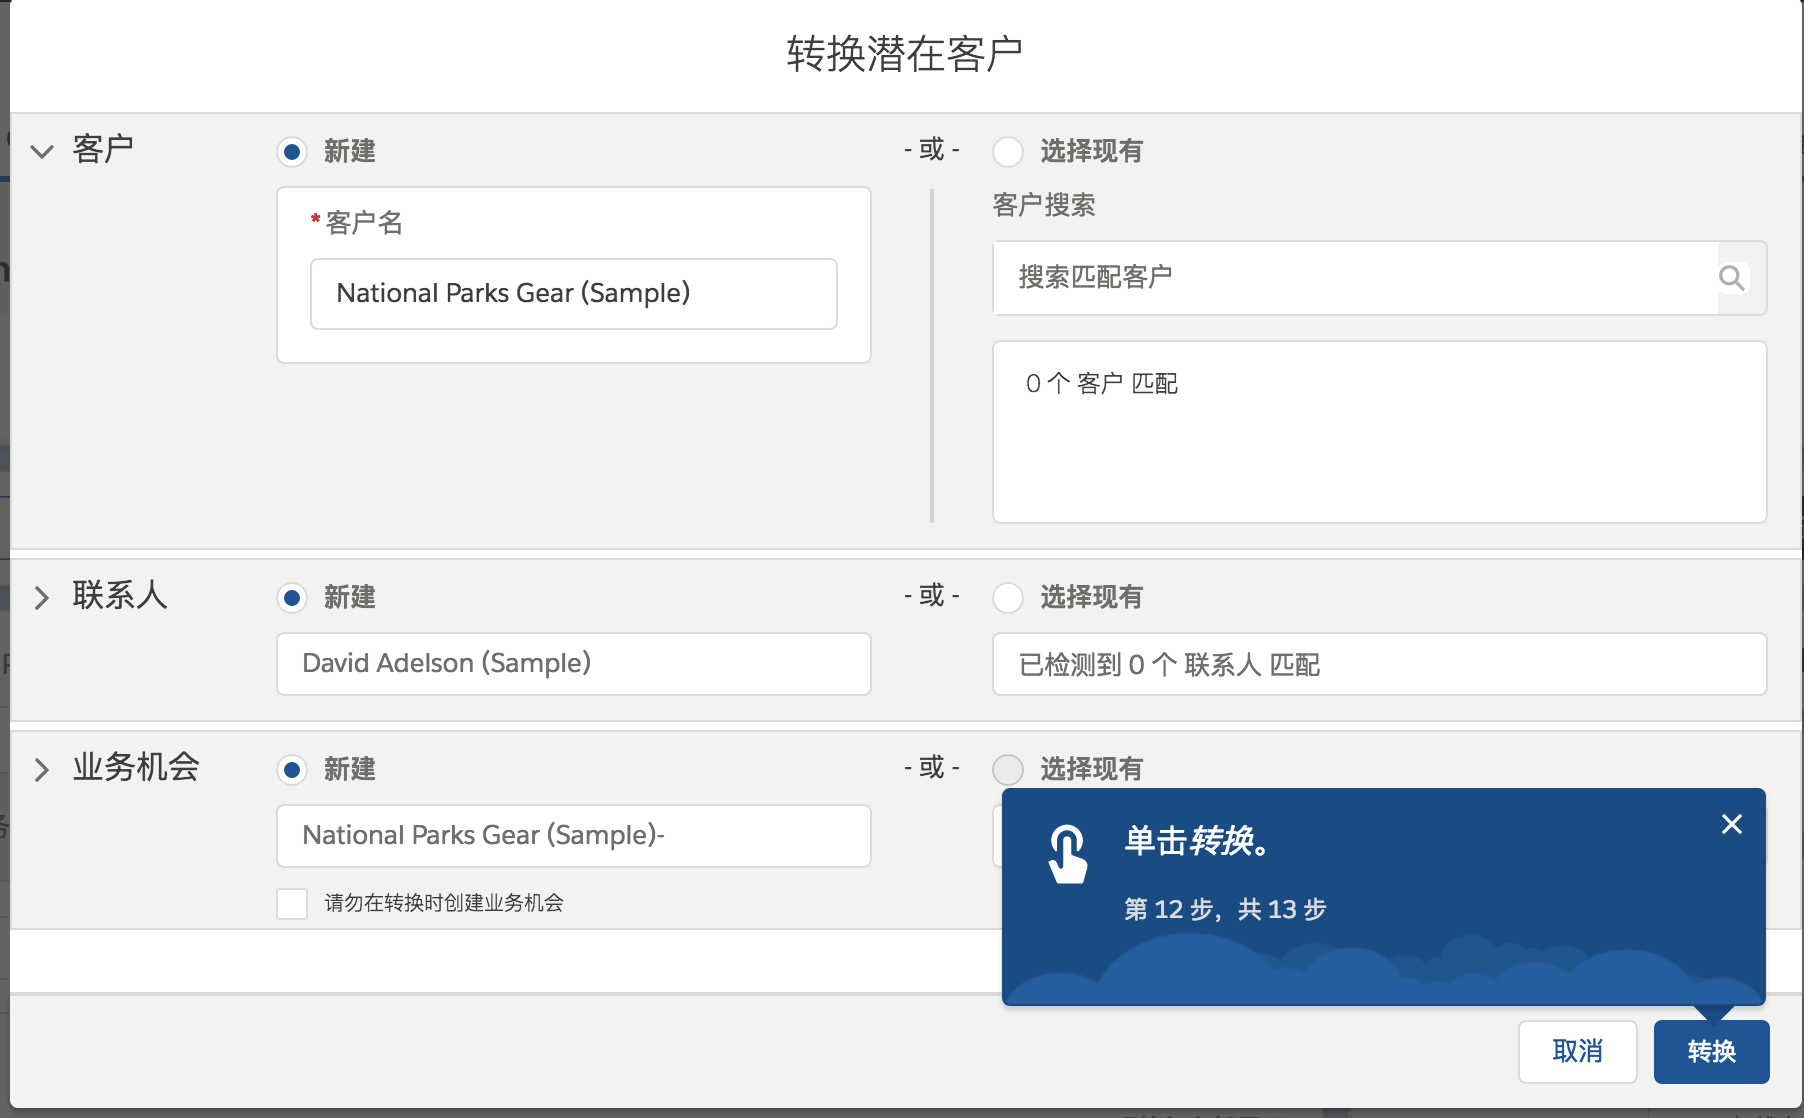Image resolution: width=1804 pixels, height=1118 pixels.
Task: Click the 第 12 步，共 13 步 text
Action: [x=1225, y=909]
